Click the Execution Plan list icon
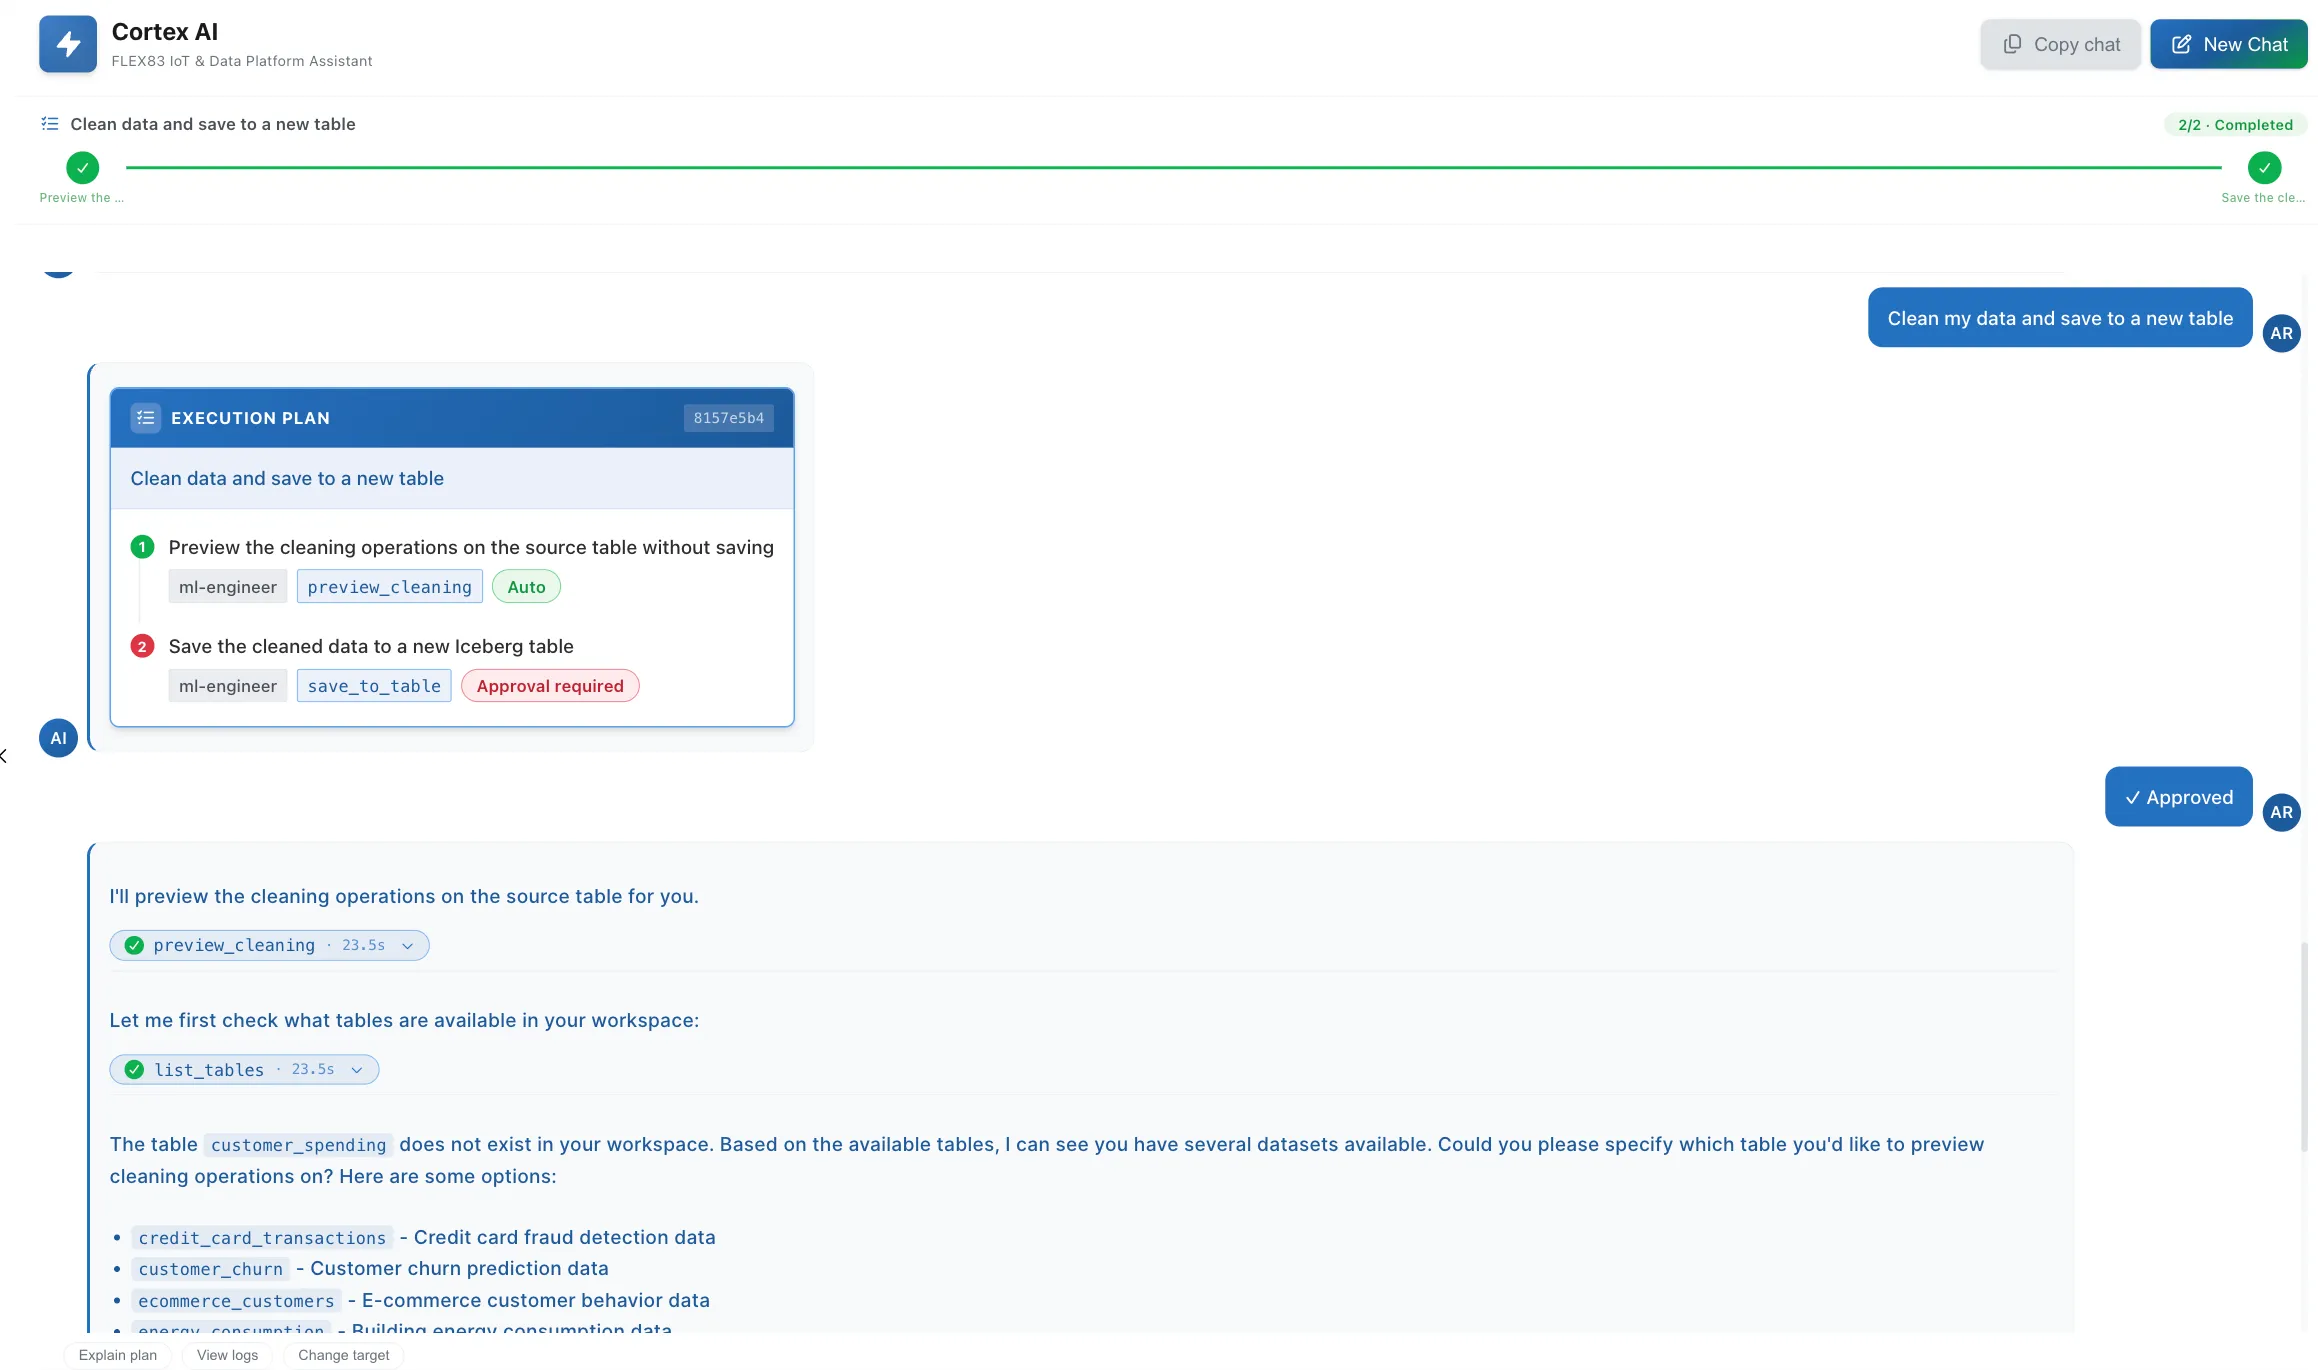This screenshot has width=2318, height=1370. coord(145,418)
